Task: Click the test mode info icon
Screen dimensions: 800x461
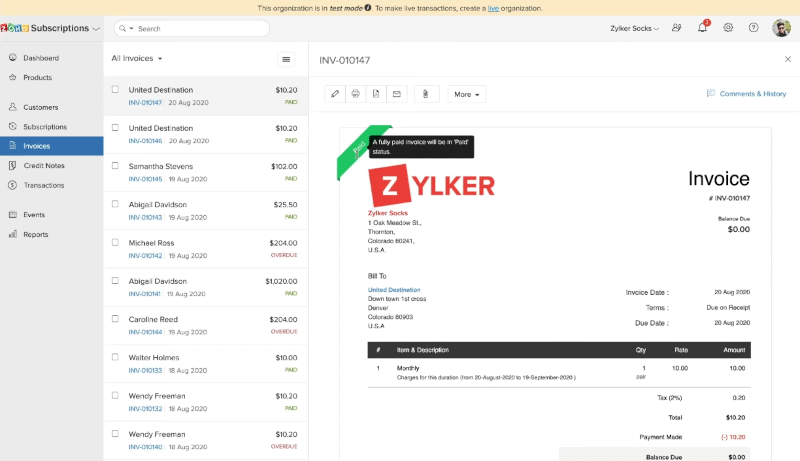Action: coord(367,8)
